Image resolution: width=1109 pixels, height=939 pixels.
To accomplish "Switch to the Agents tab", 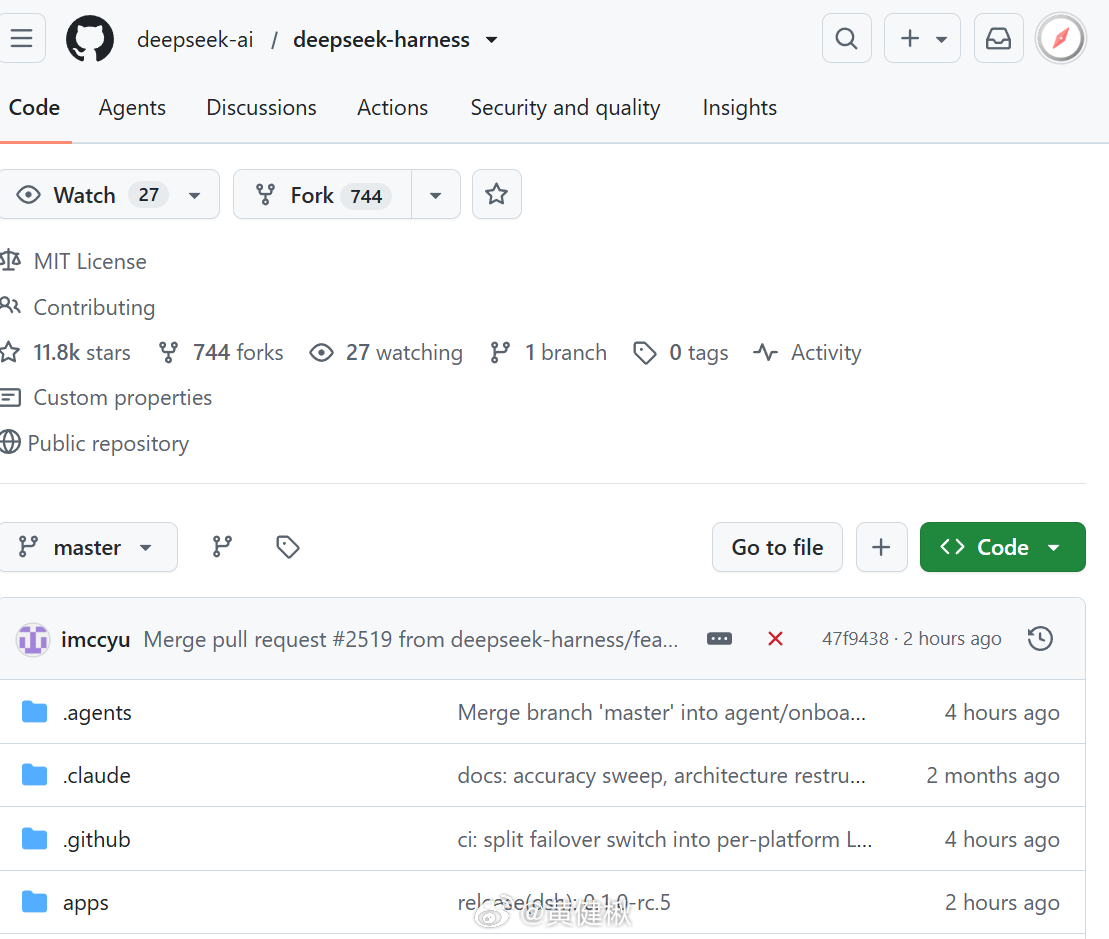I will 132,107.
